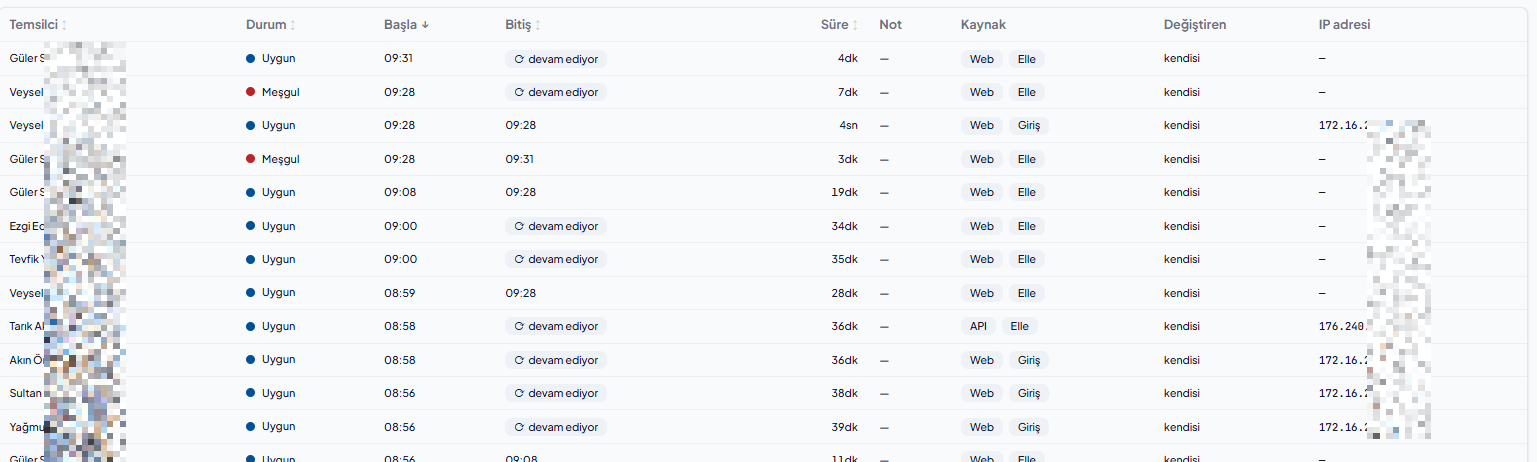
Task: Click the refresh icon in the 4dk row
Action: [x=519, y=59]
